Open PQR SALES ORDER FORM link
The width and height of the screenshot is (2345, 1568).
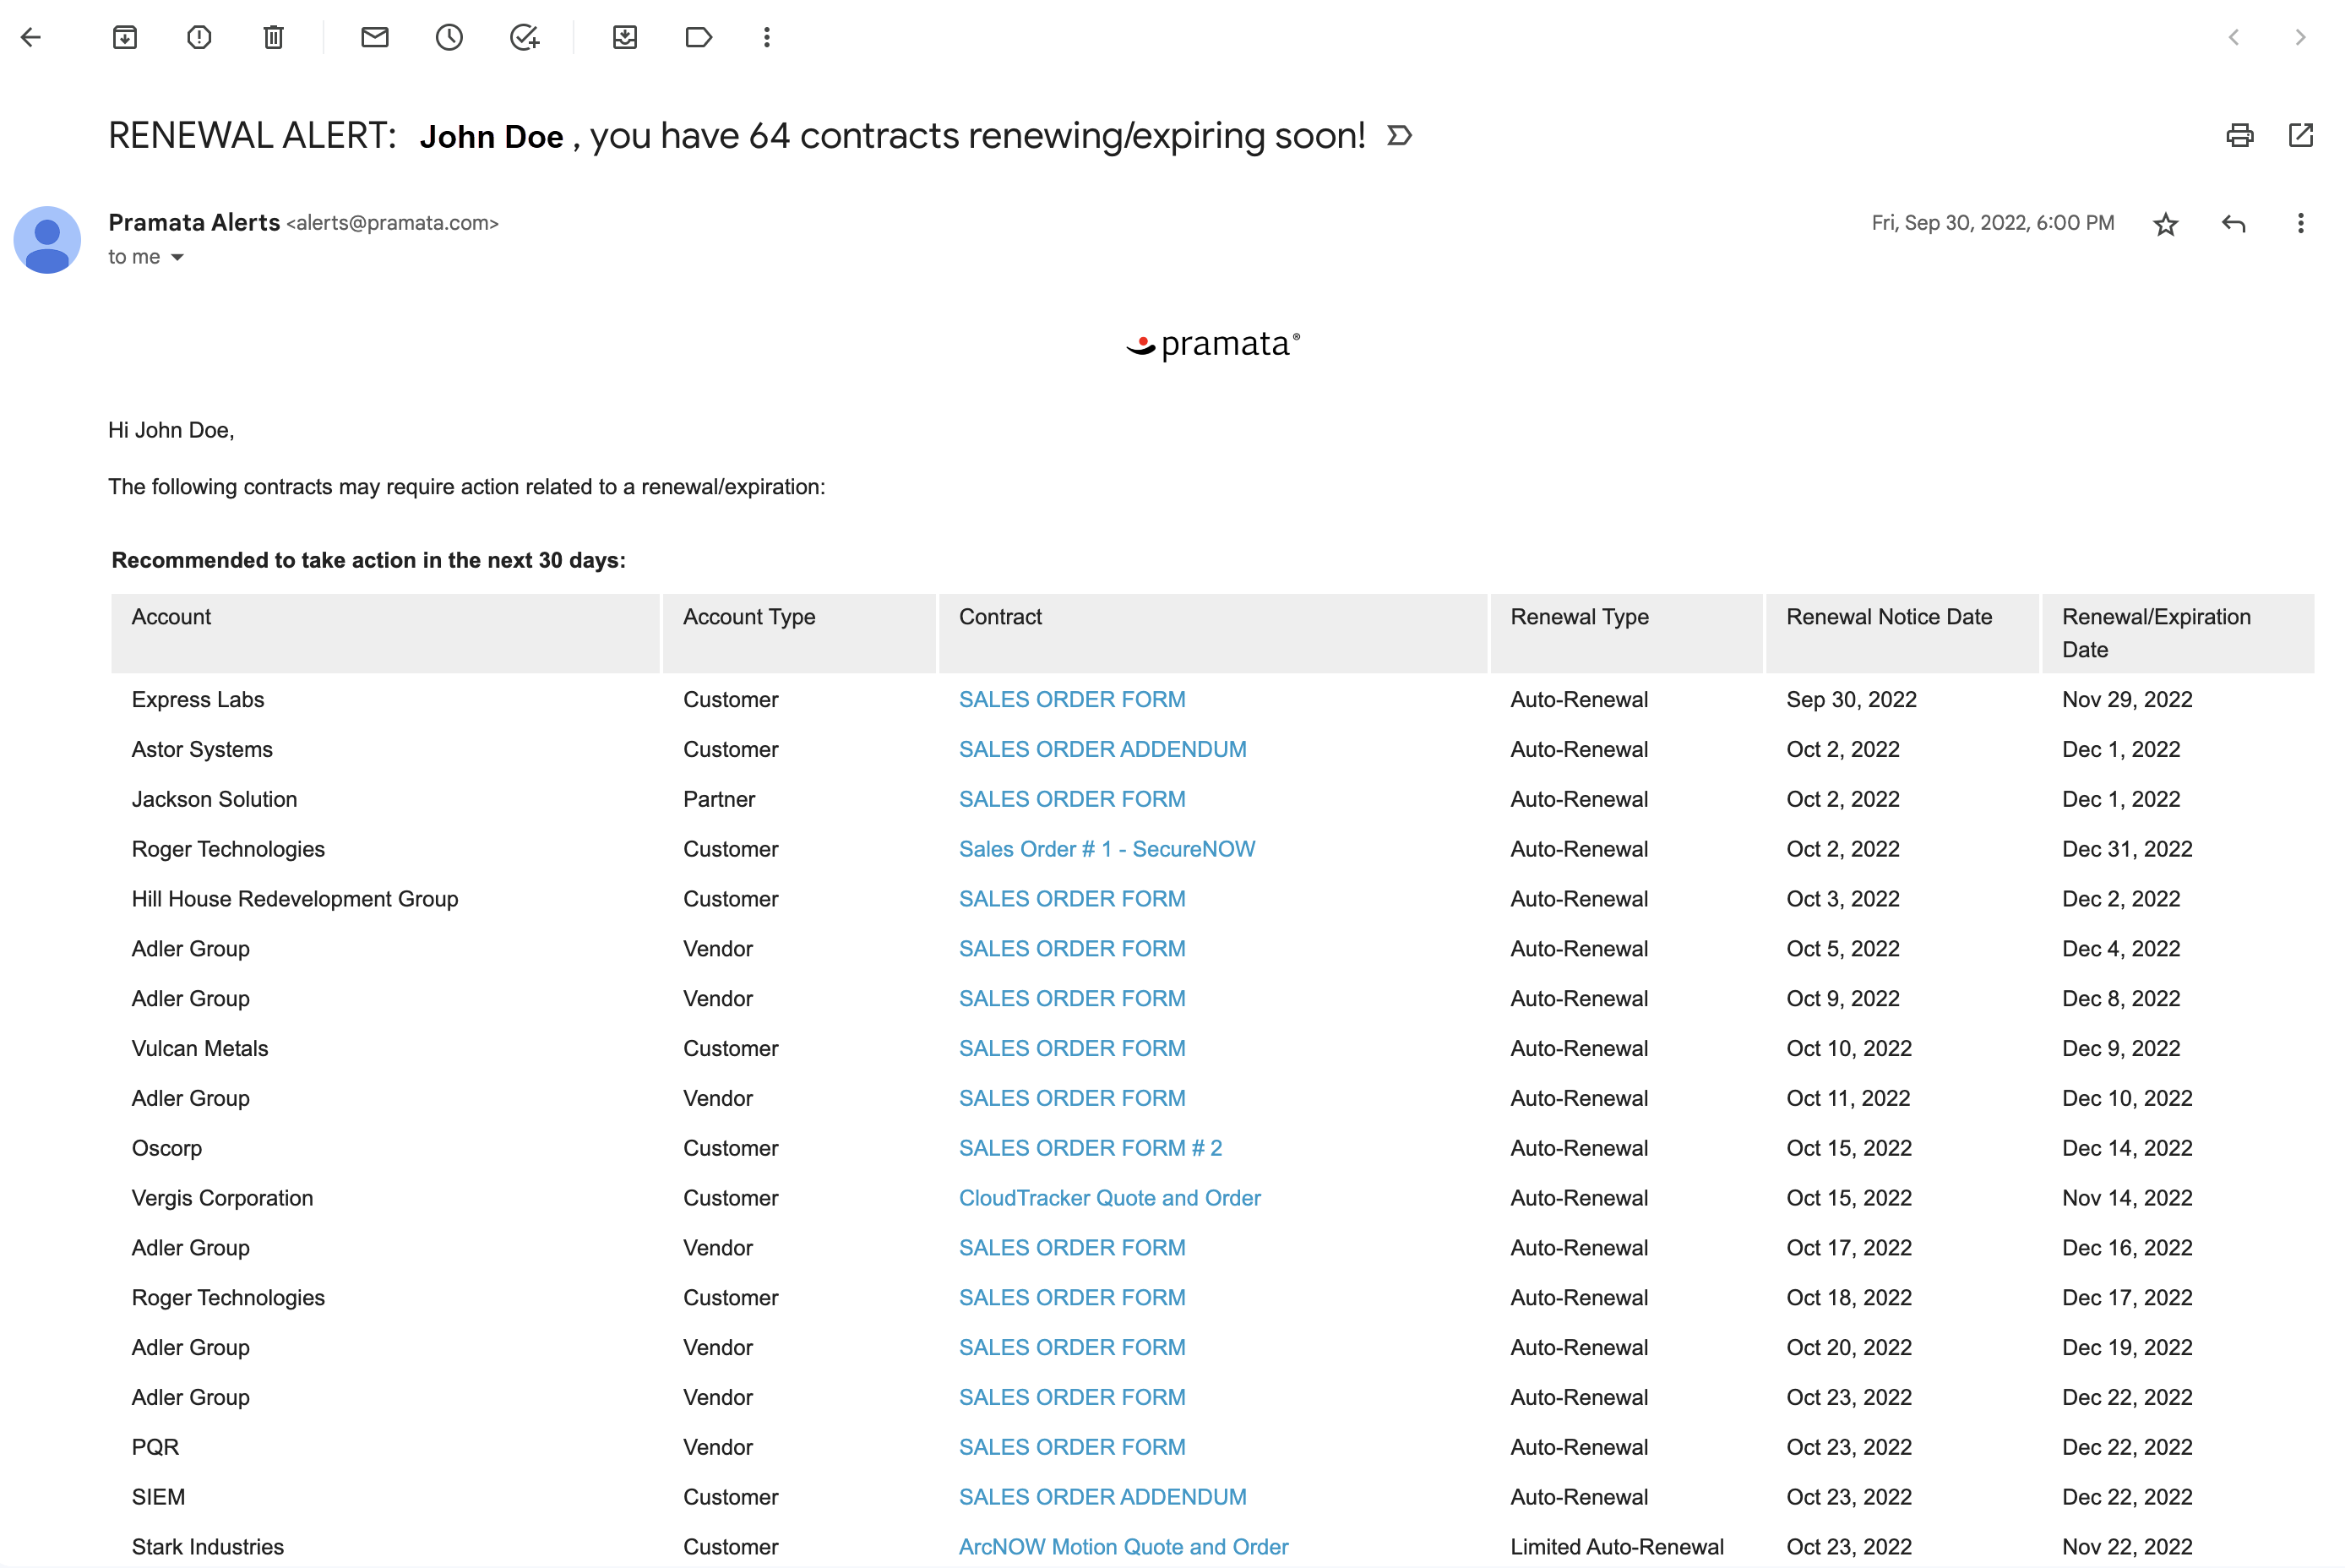pyautogui.click(x=1072, y=1448)
